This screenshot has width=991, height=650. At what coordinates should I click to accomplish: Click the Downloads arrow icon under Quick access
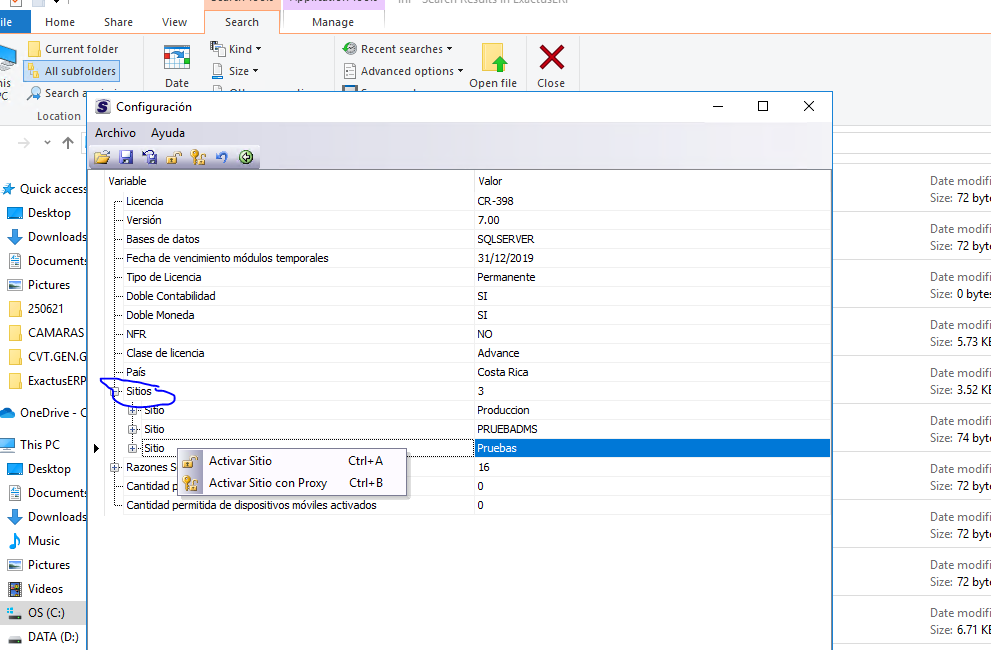tap(15, 237)
